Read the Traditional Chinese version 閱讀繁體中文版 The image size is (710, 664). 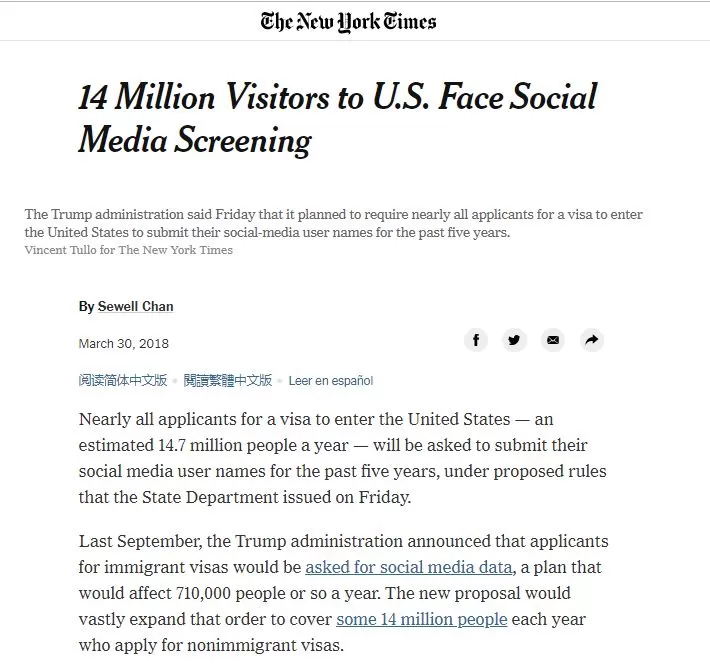(228, 380)
